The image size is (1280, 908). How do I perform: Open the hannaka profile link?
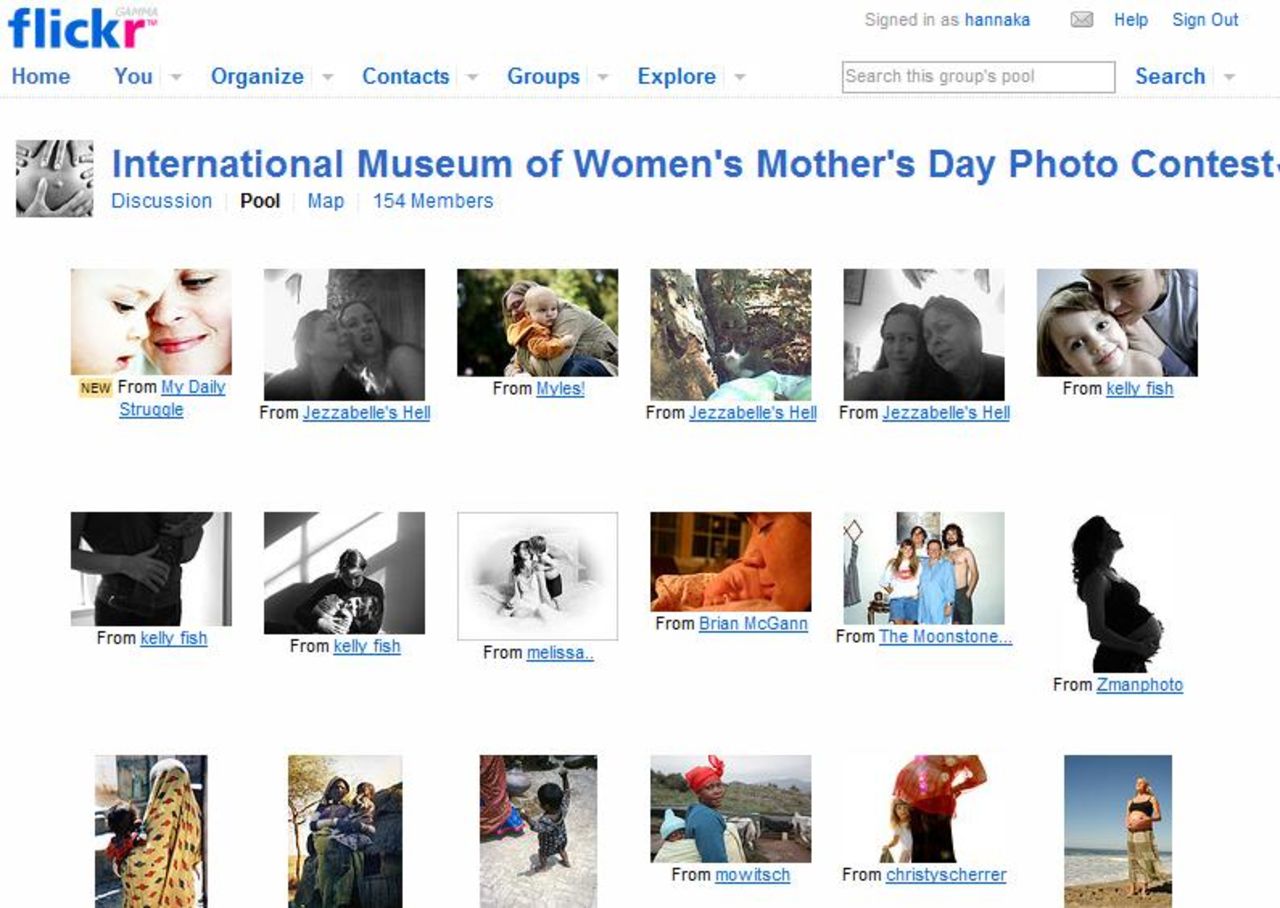click(x=998, y=20)
